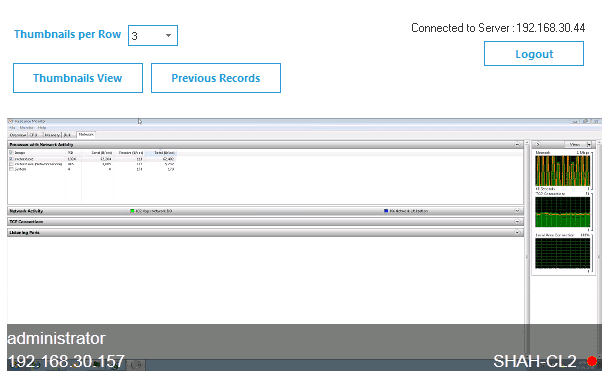Sort by the Receive (B/sec) column header

click(x=129, y=153)
